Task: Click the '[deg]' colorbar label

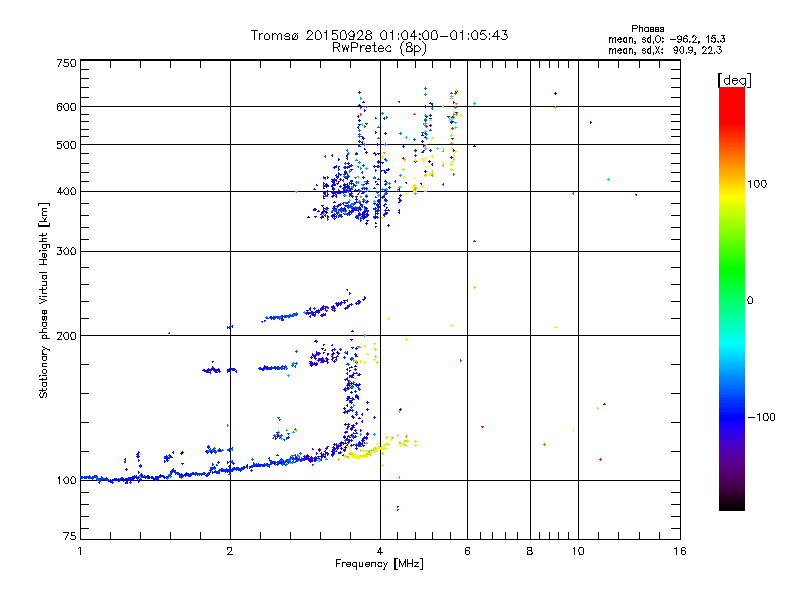Action: [734, 80]
